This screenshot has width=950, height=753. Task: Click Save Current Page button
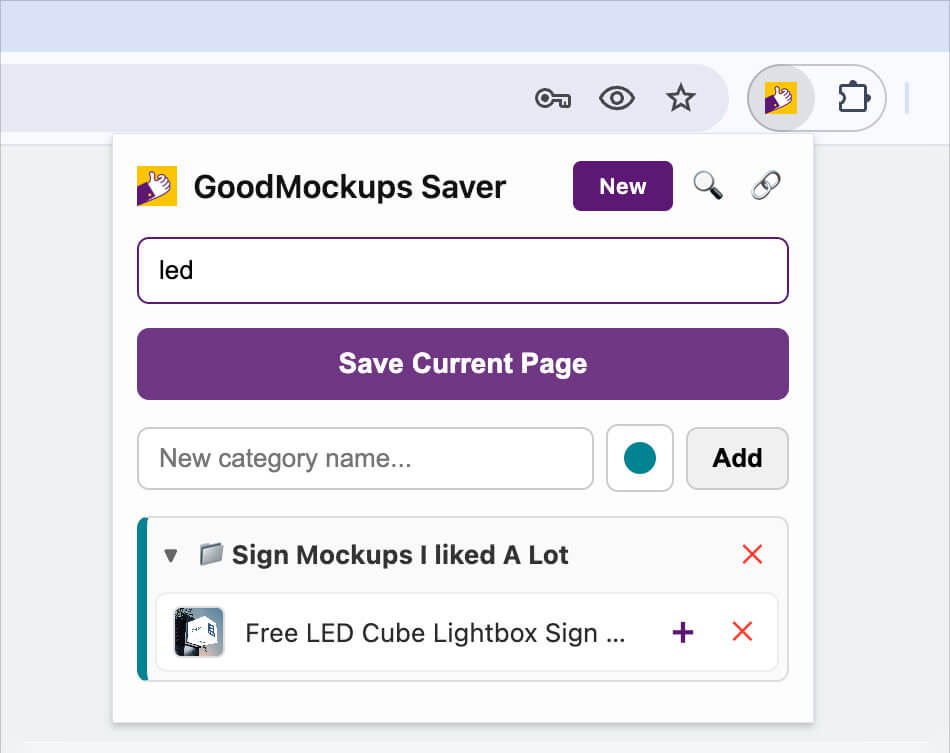point(463,363)
